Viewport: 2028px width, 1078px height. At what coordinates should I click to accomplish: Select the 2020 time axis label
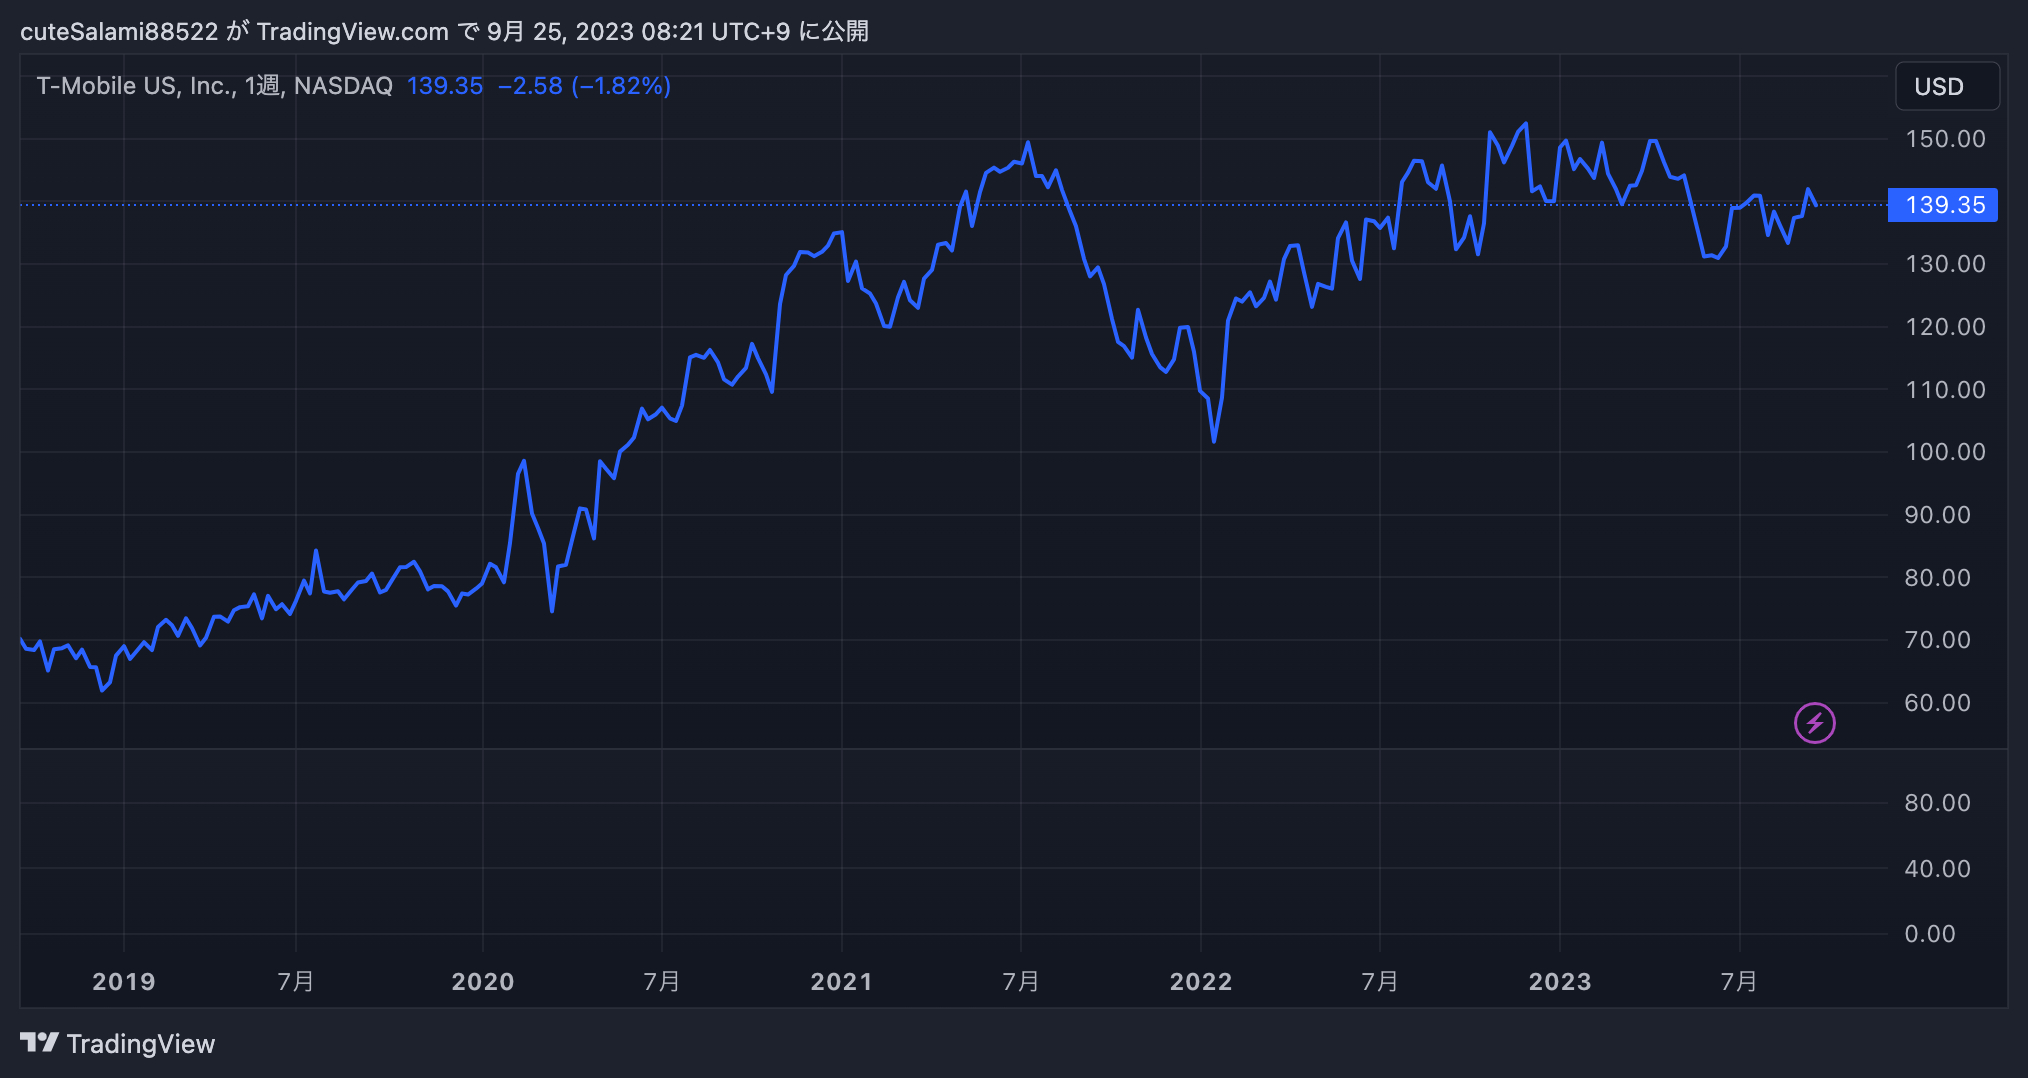(483, 982)
